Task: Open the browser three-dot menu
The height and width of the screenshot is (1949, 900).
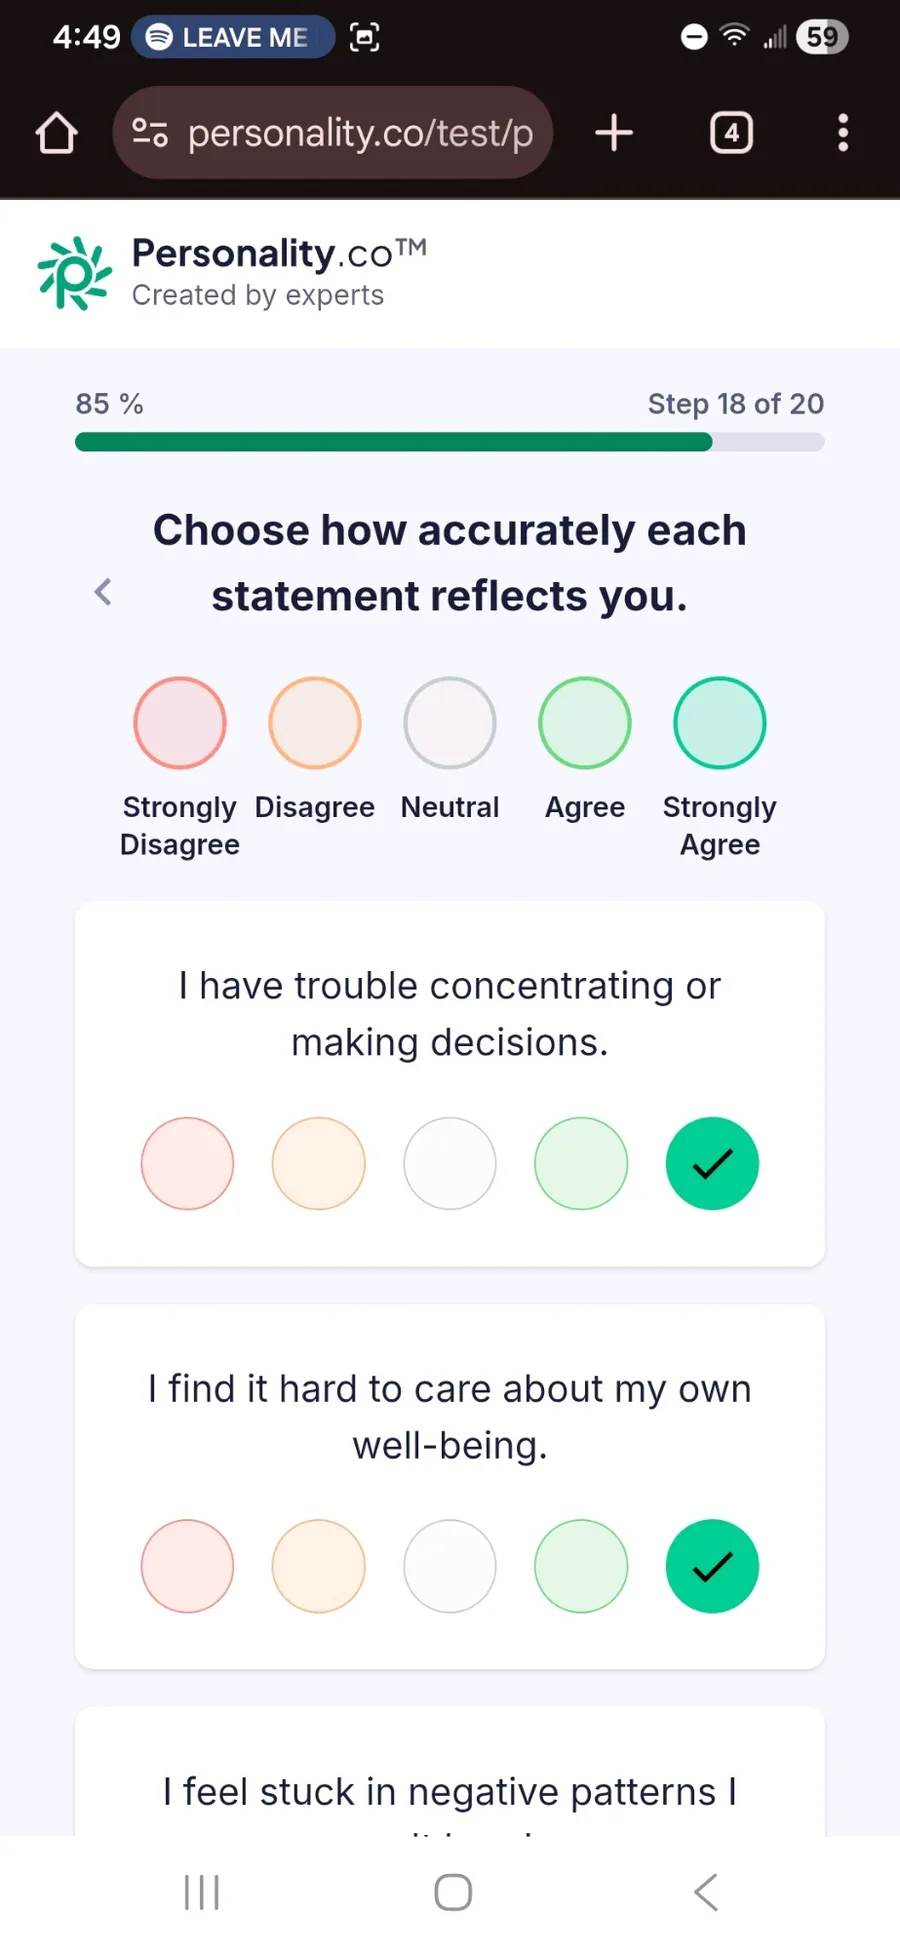Action: coord(843,133)
